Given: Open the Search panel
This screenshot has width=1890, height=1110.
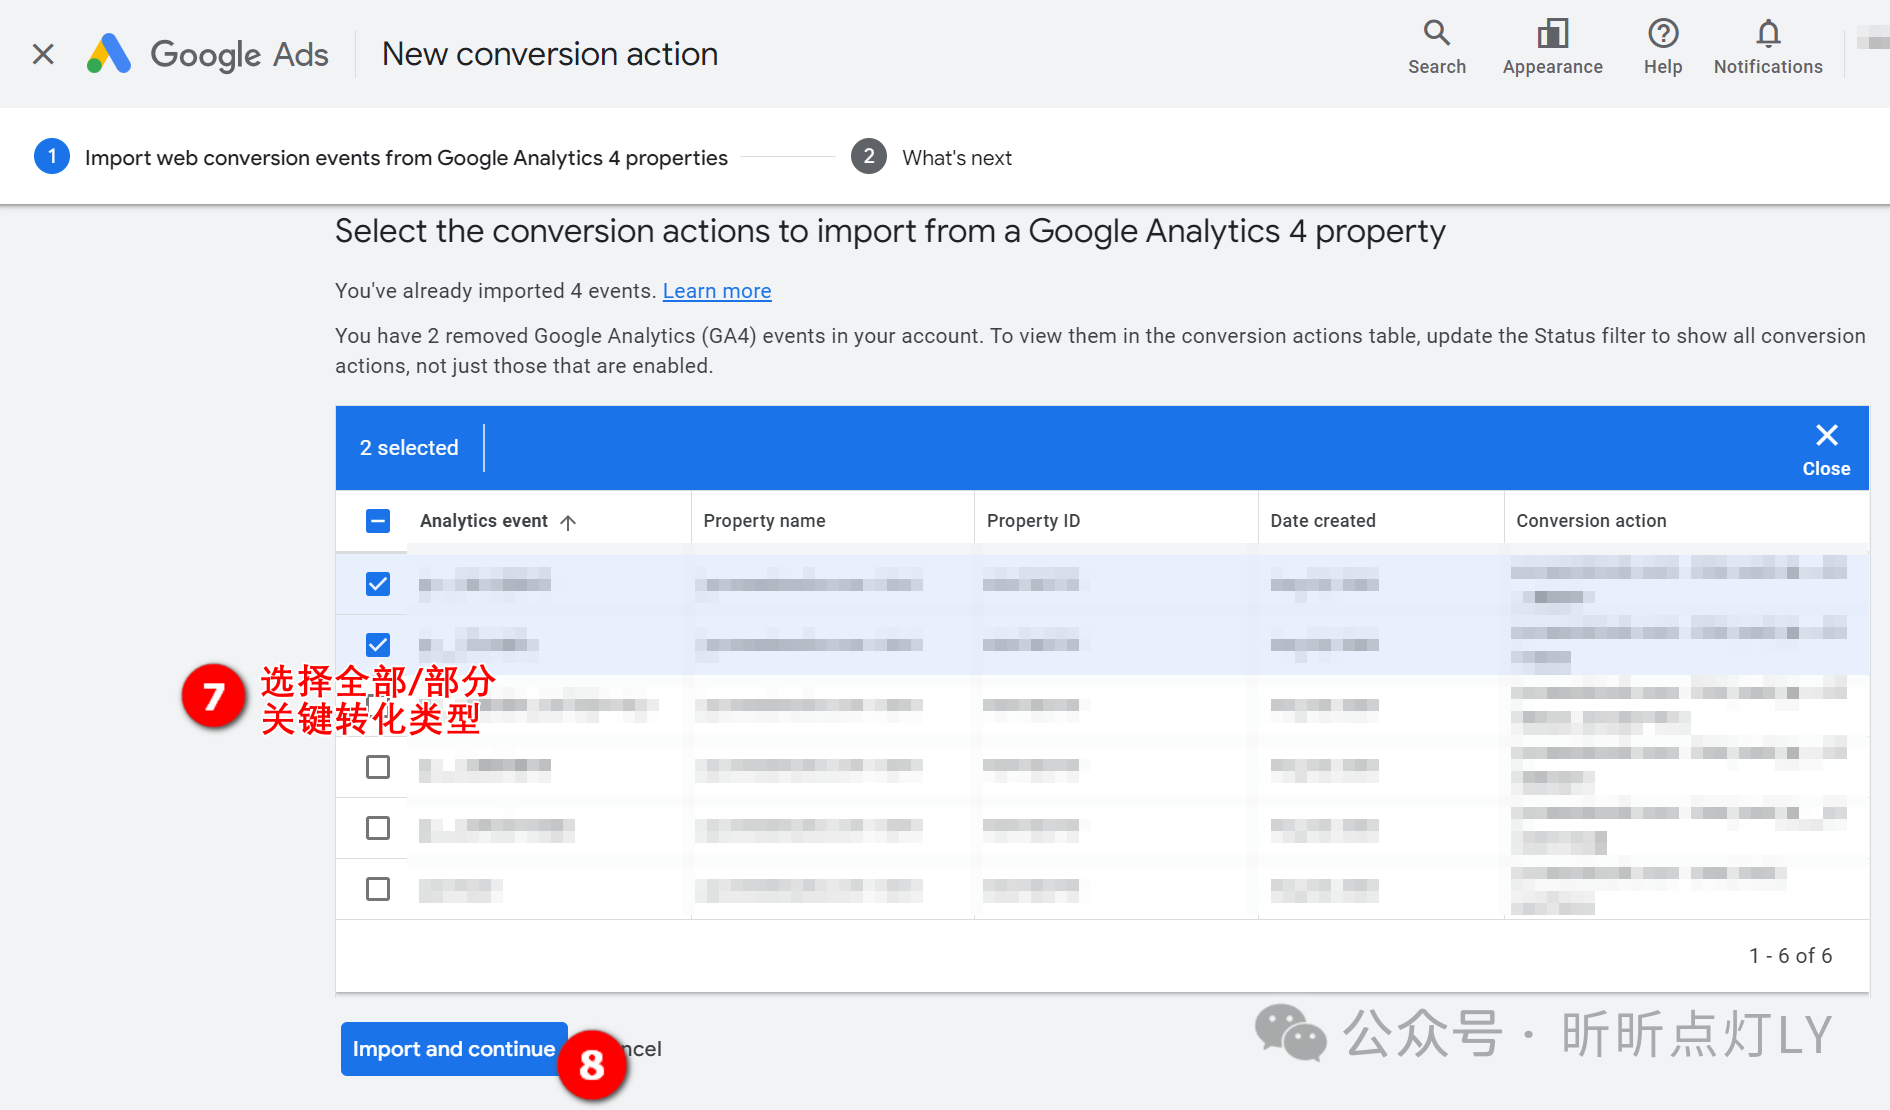Looking at the screenshot, I should pyautogui.click(x=1437, y=45).
